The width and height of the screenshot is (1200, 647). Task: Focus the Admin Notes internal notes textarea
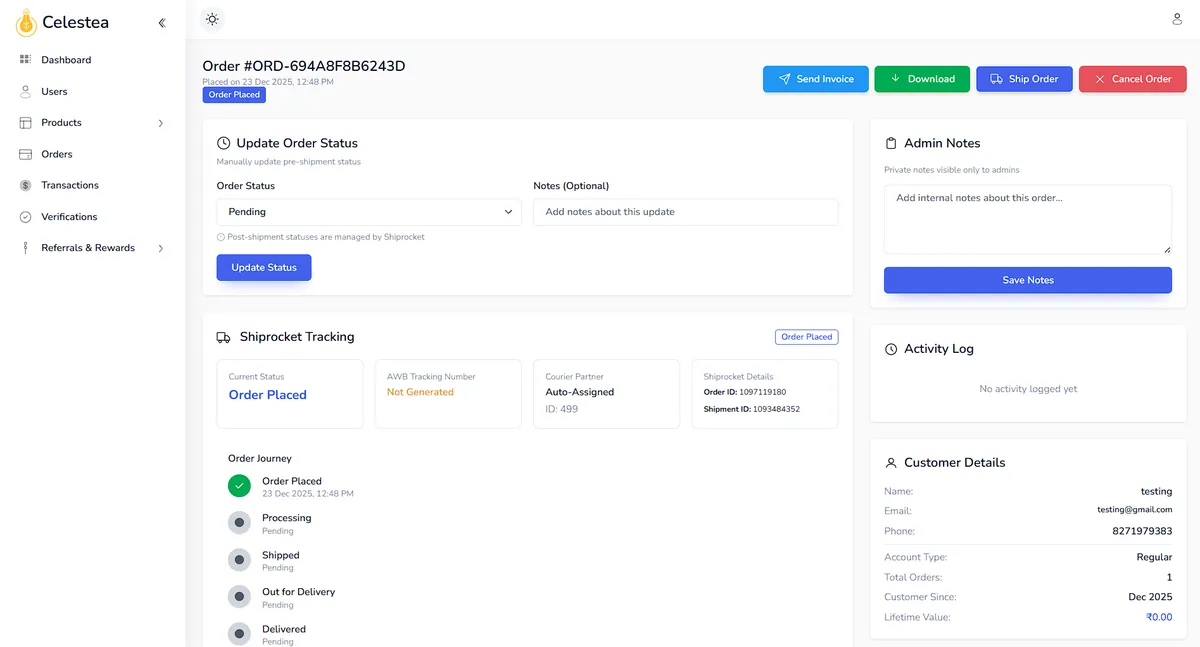[1028, 219]
